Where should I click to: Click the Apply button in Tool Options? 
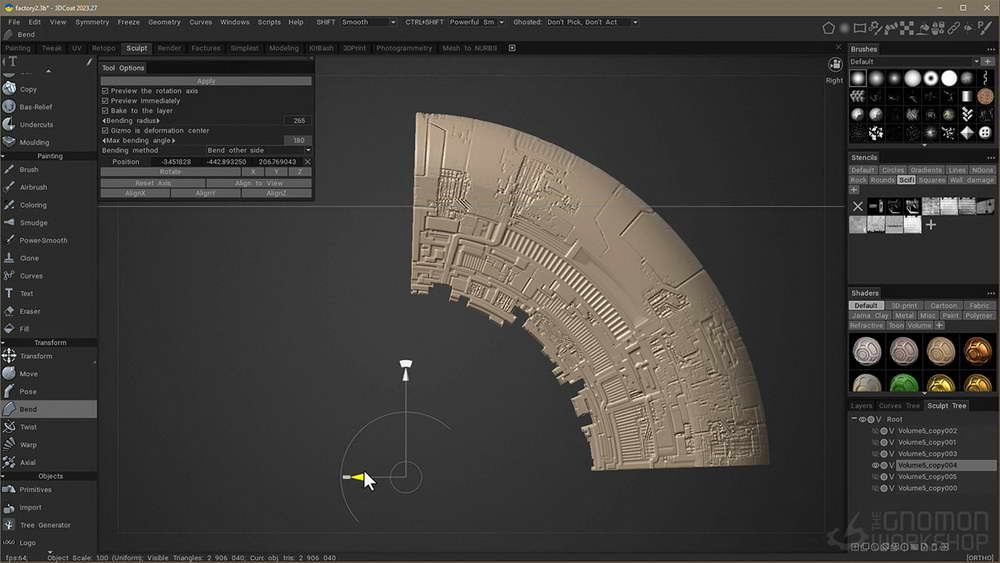point(206,82)
